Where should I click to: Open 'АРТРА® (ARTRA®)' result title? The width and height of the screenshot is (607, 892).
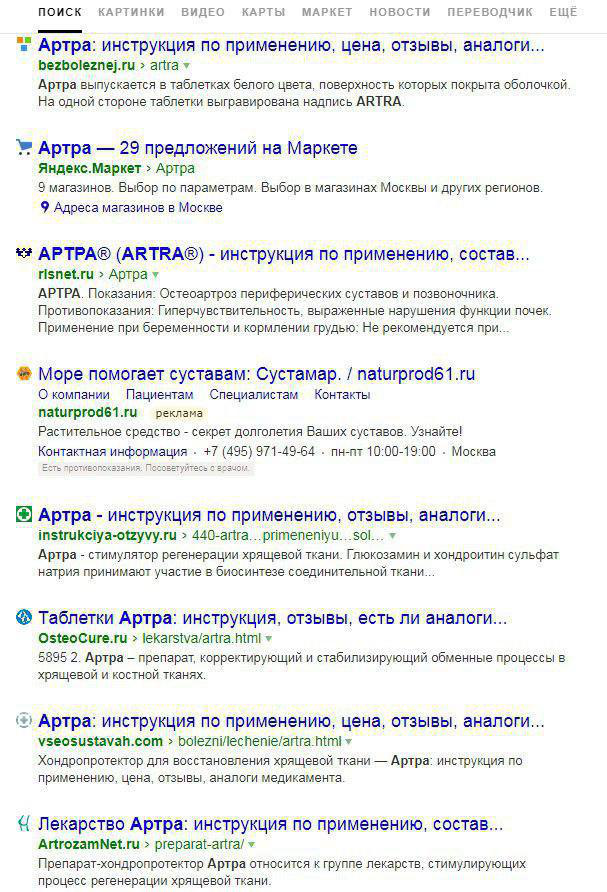(283, 254)
